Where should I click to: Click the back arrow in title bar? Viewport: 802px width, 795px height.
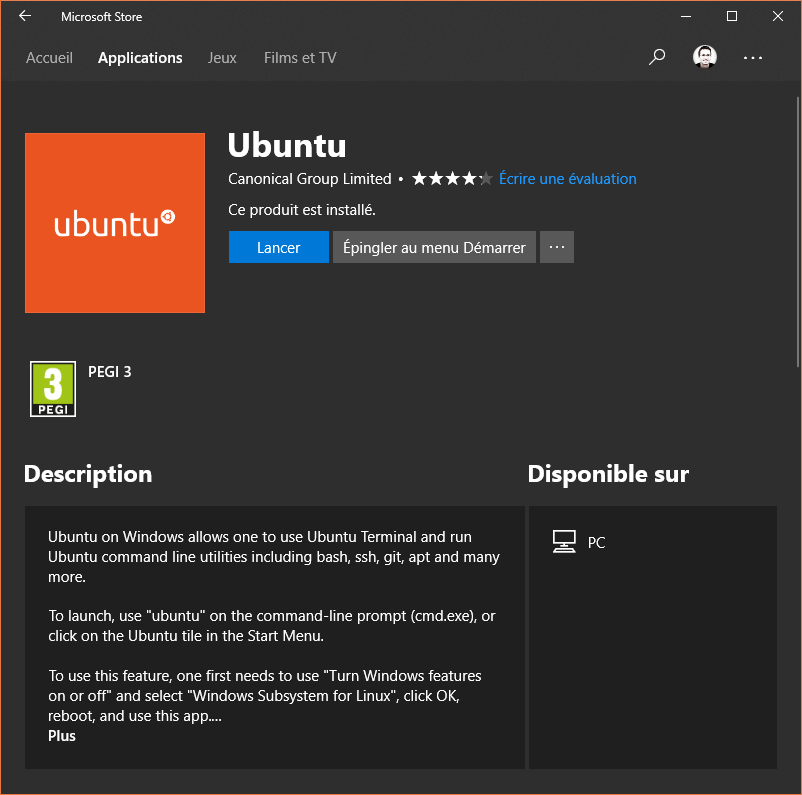(x=25, y=17)
